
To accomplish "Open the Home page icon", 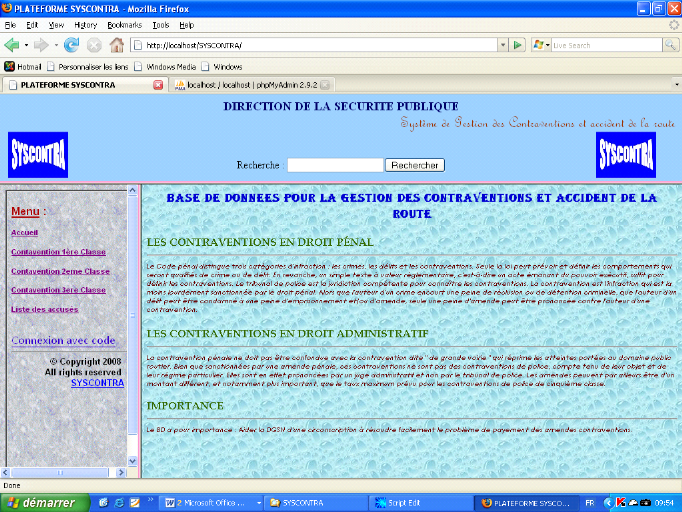I will point(117,45).
